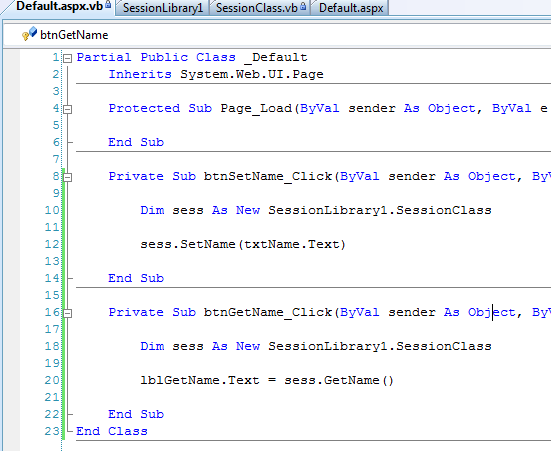Collapse the btnSetName_Click sub
Image resolution: width=551 pixels, height=451 pixels.
pos(67,177)
